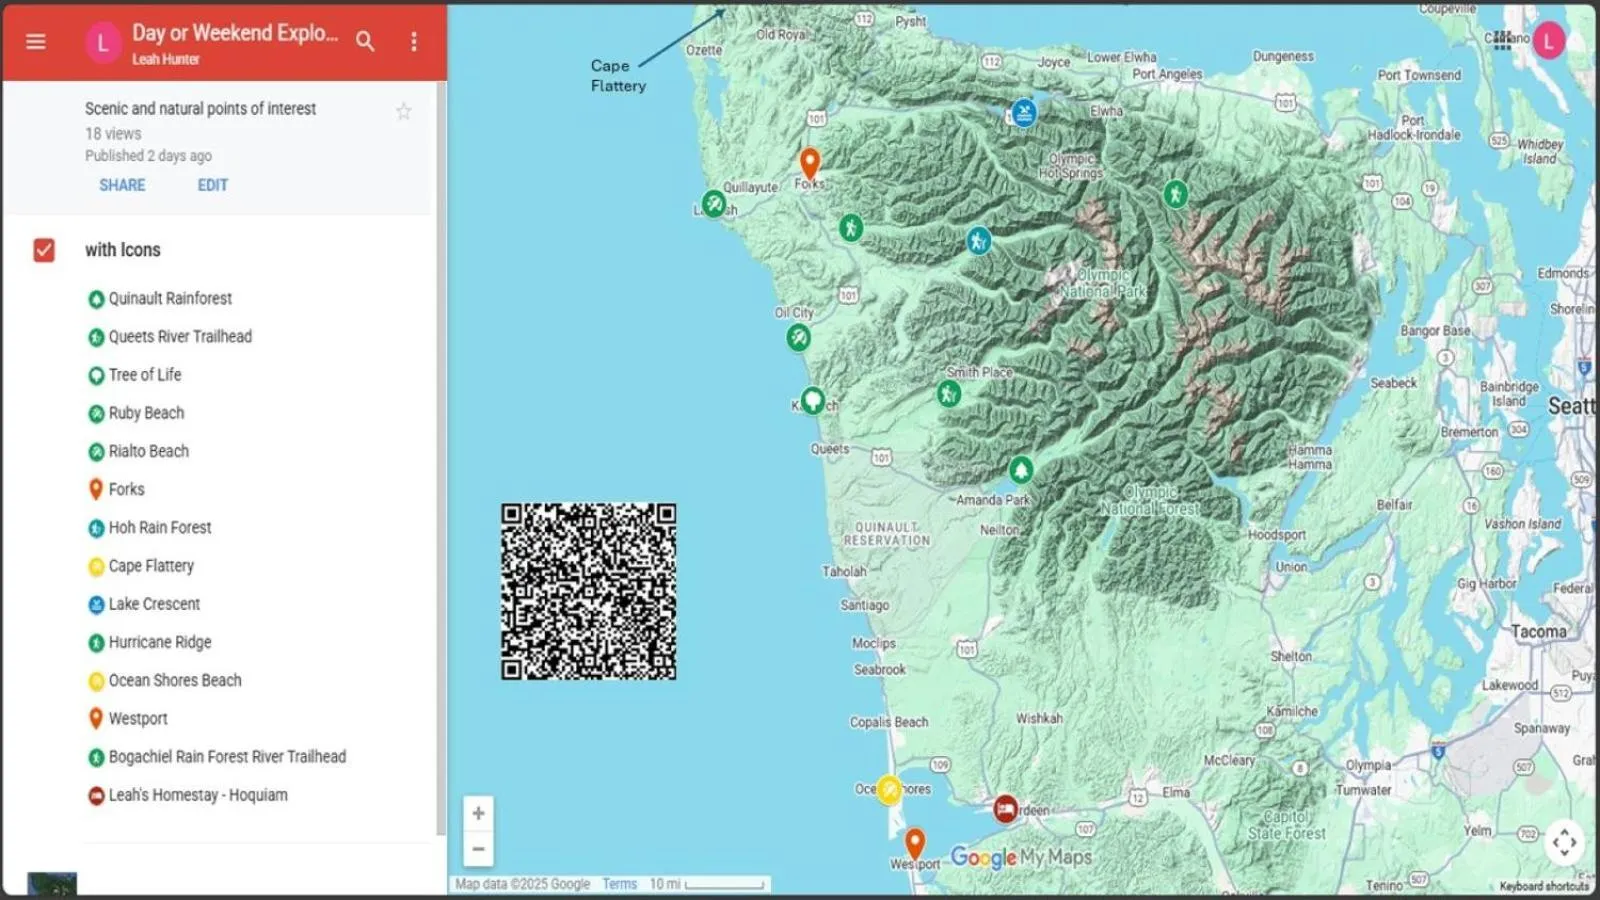Star this map as a favorite
1600x900 pixels.
coord(403,110)
